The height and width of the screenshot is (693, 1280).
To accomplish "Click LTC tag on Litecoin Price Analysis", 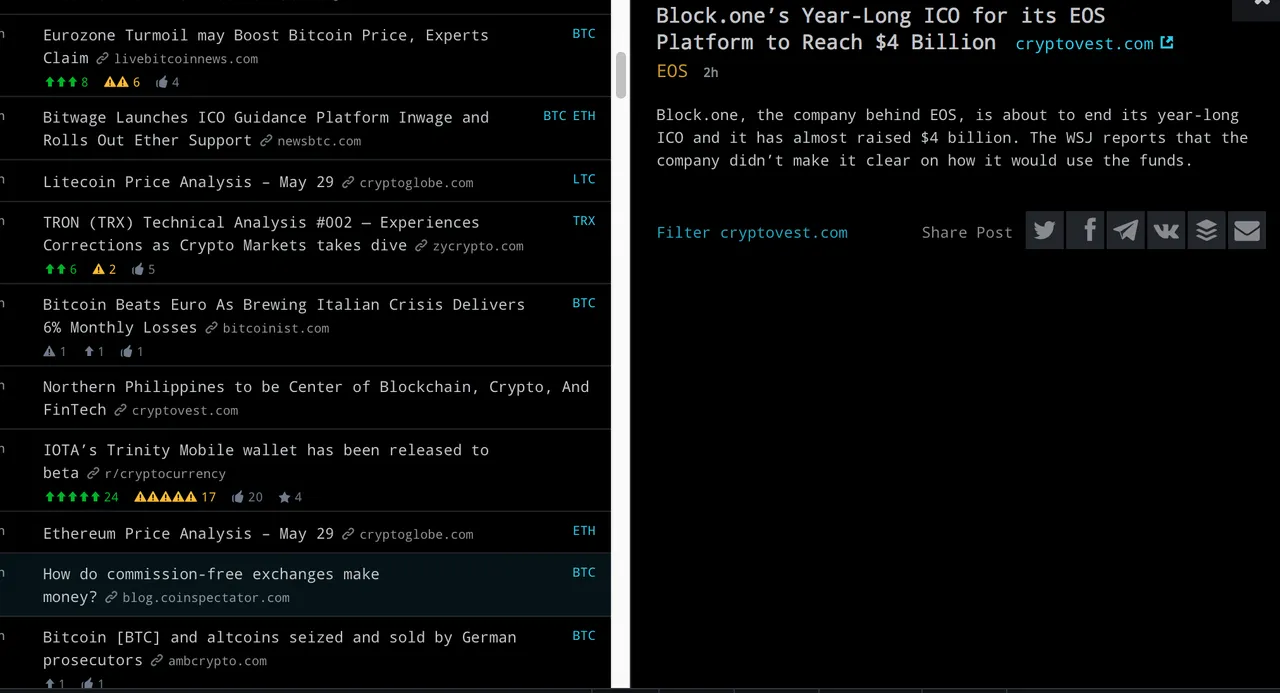I will [x=584, y=179].
